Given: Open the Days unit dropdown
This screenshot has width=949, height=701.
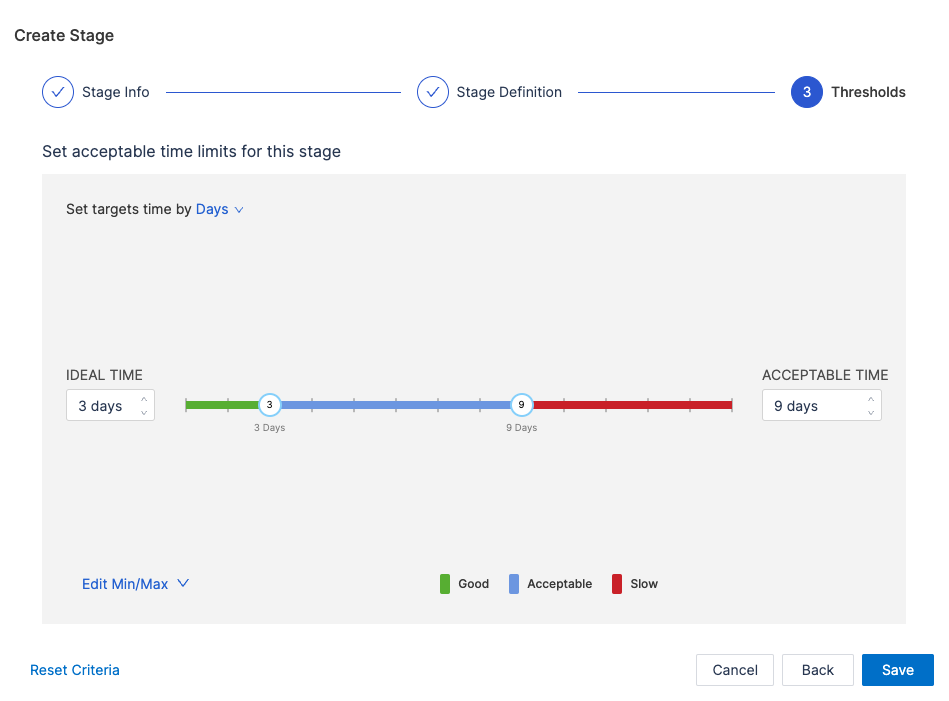Looking at the screenshot, I should click(219, 210).
